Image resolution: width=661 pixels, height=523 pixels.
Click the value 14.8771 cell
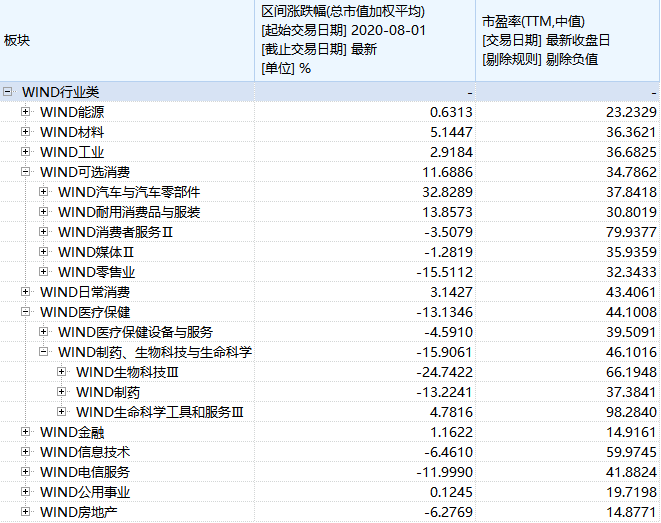click(x=567, y=512)
